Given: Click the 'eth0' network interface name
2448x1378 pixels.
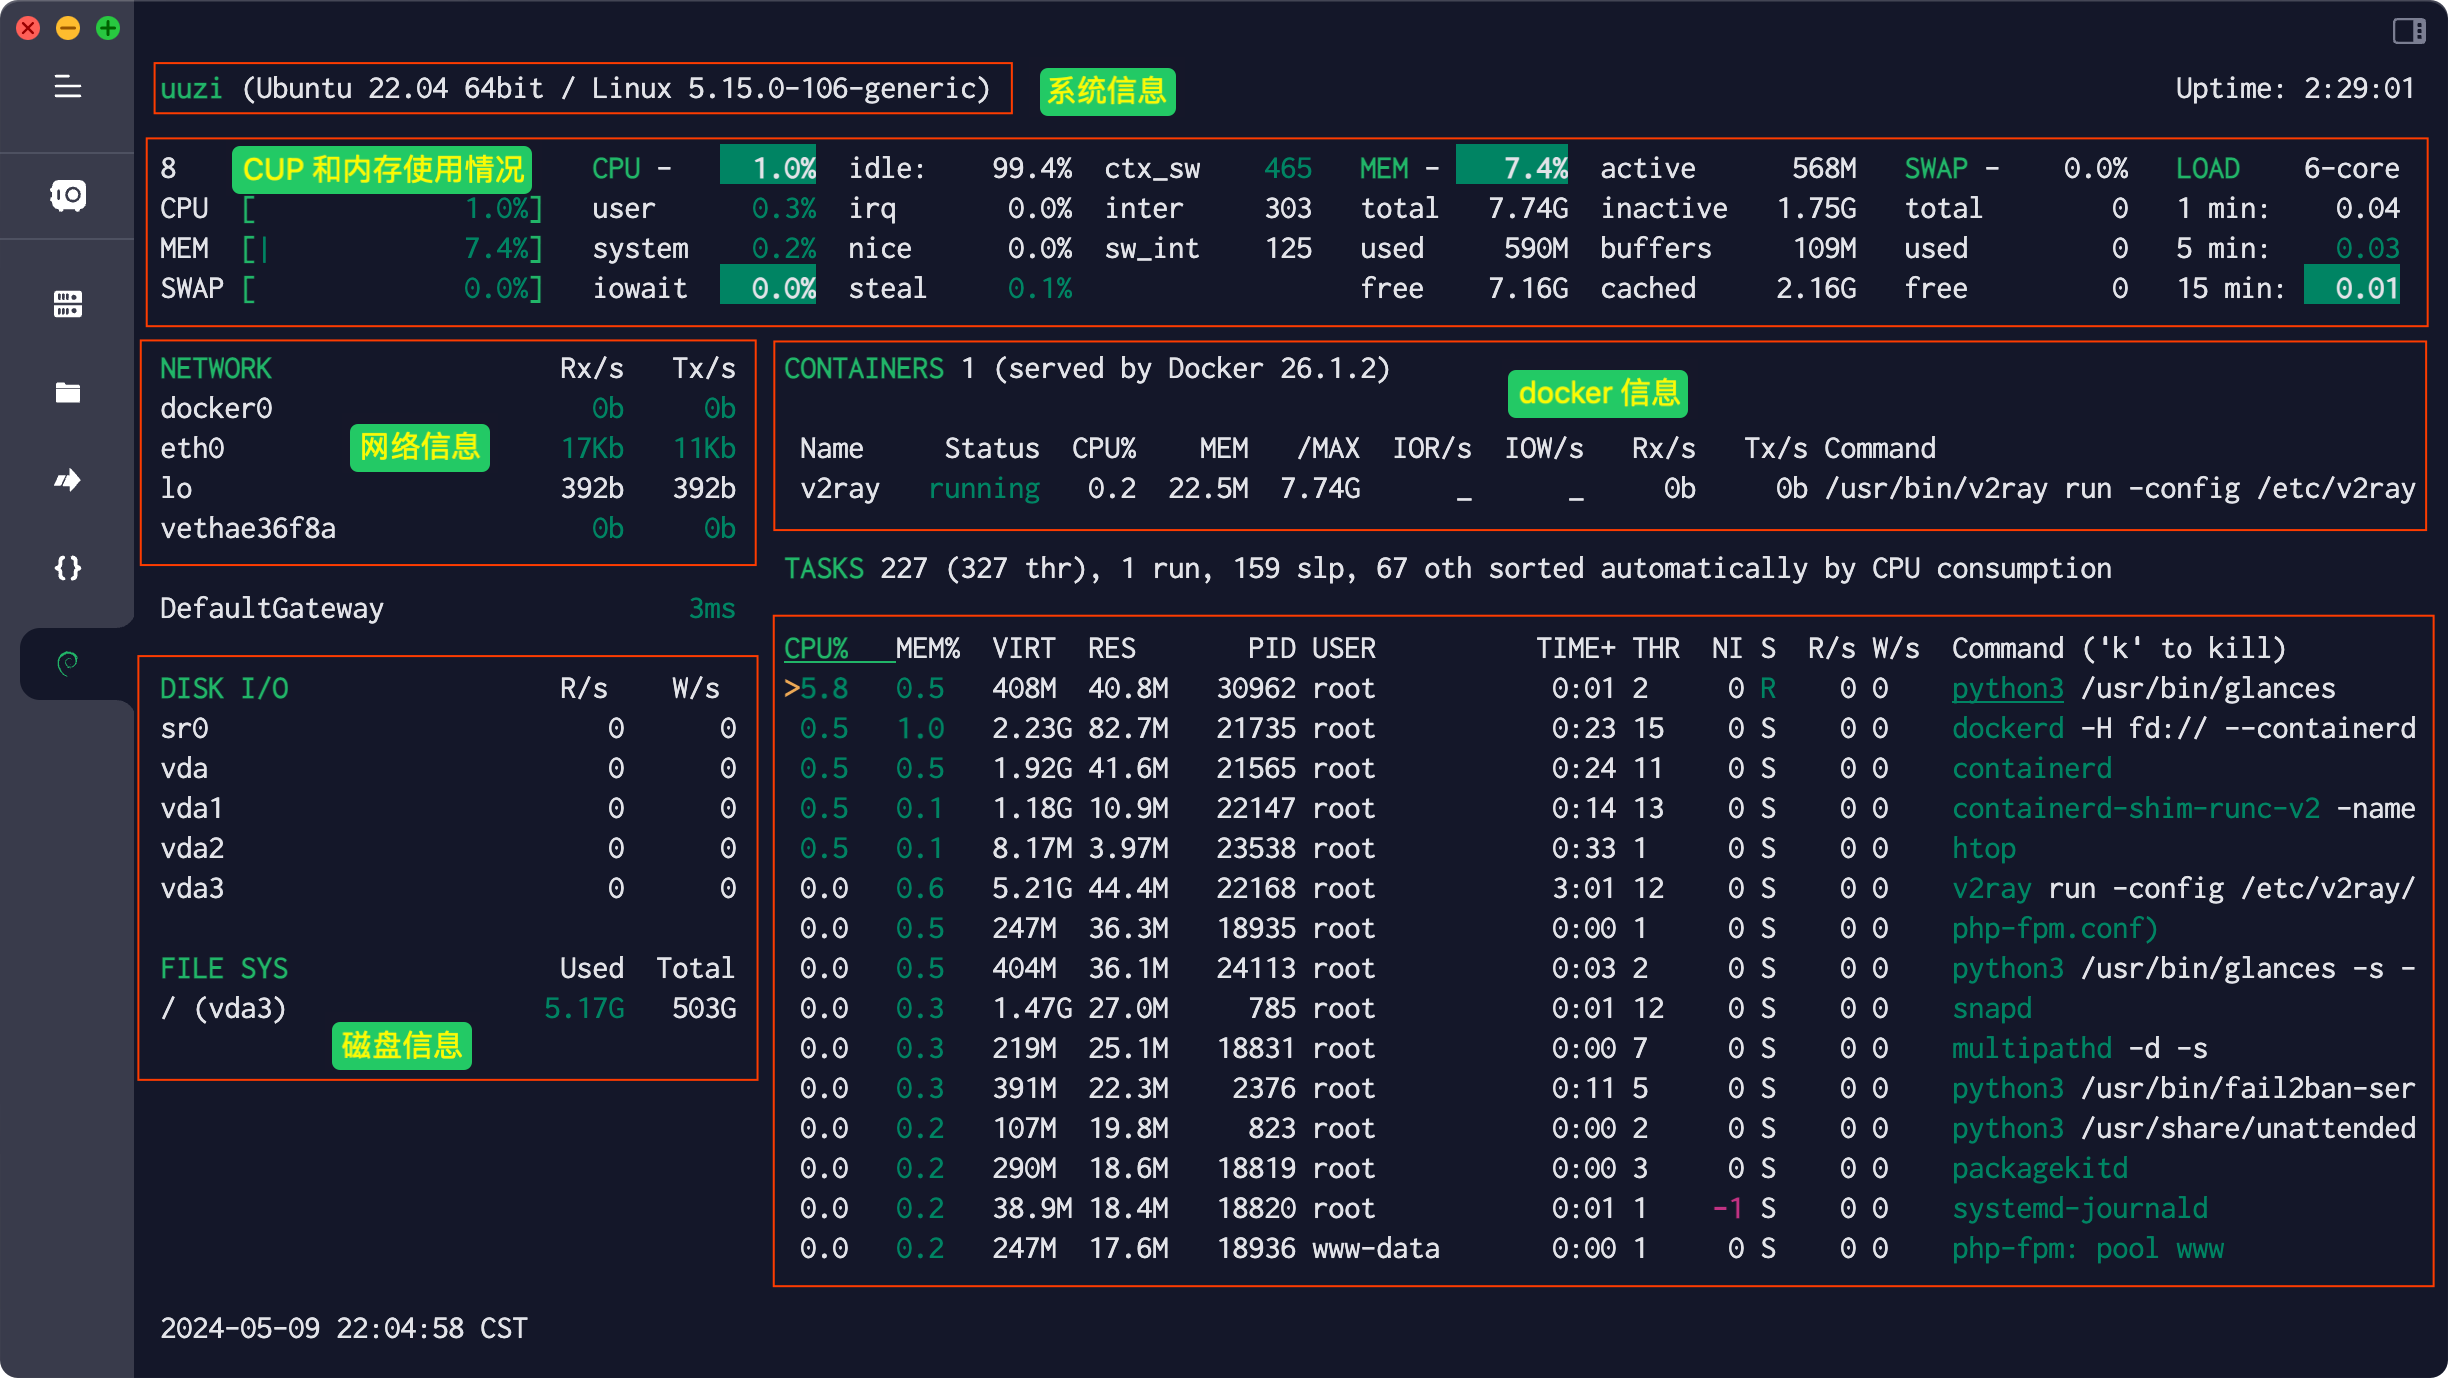Looking at the screenshot, I should coord(192,448).
